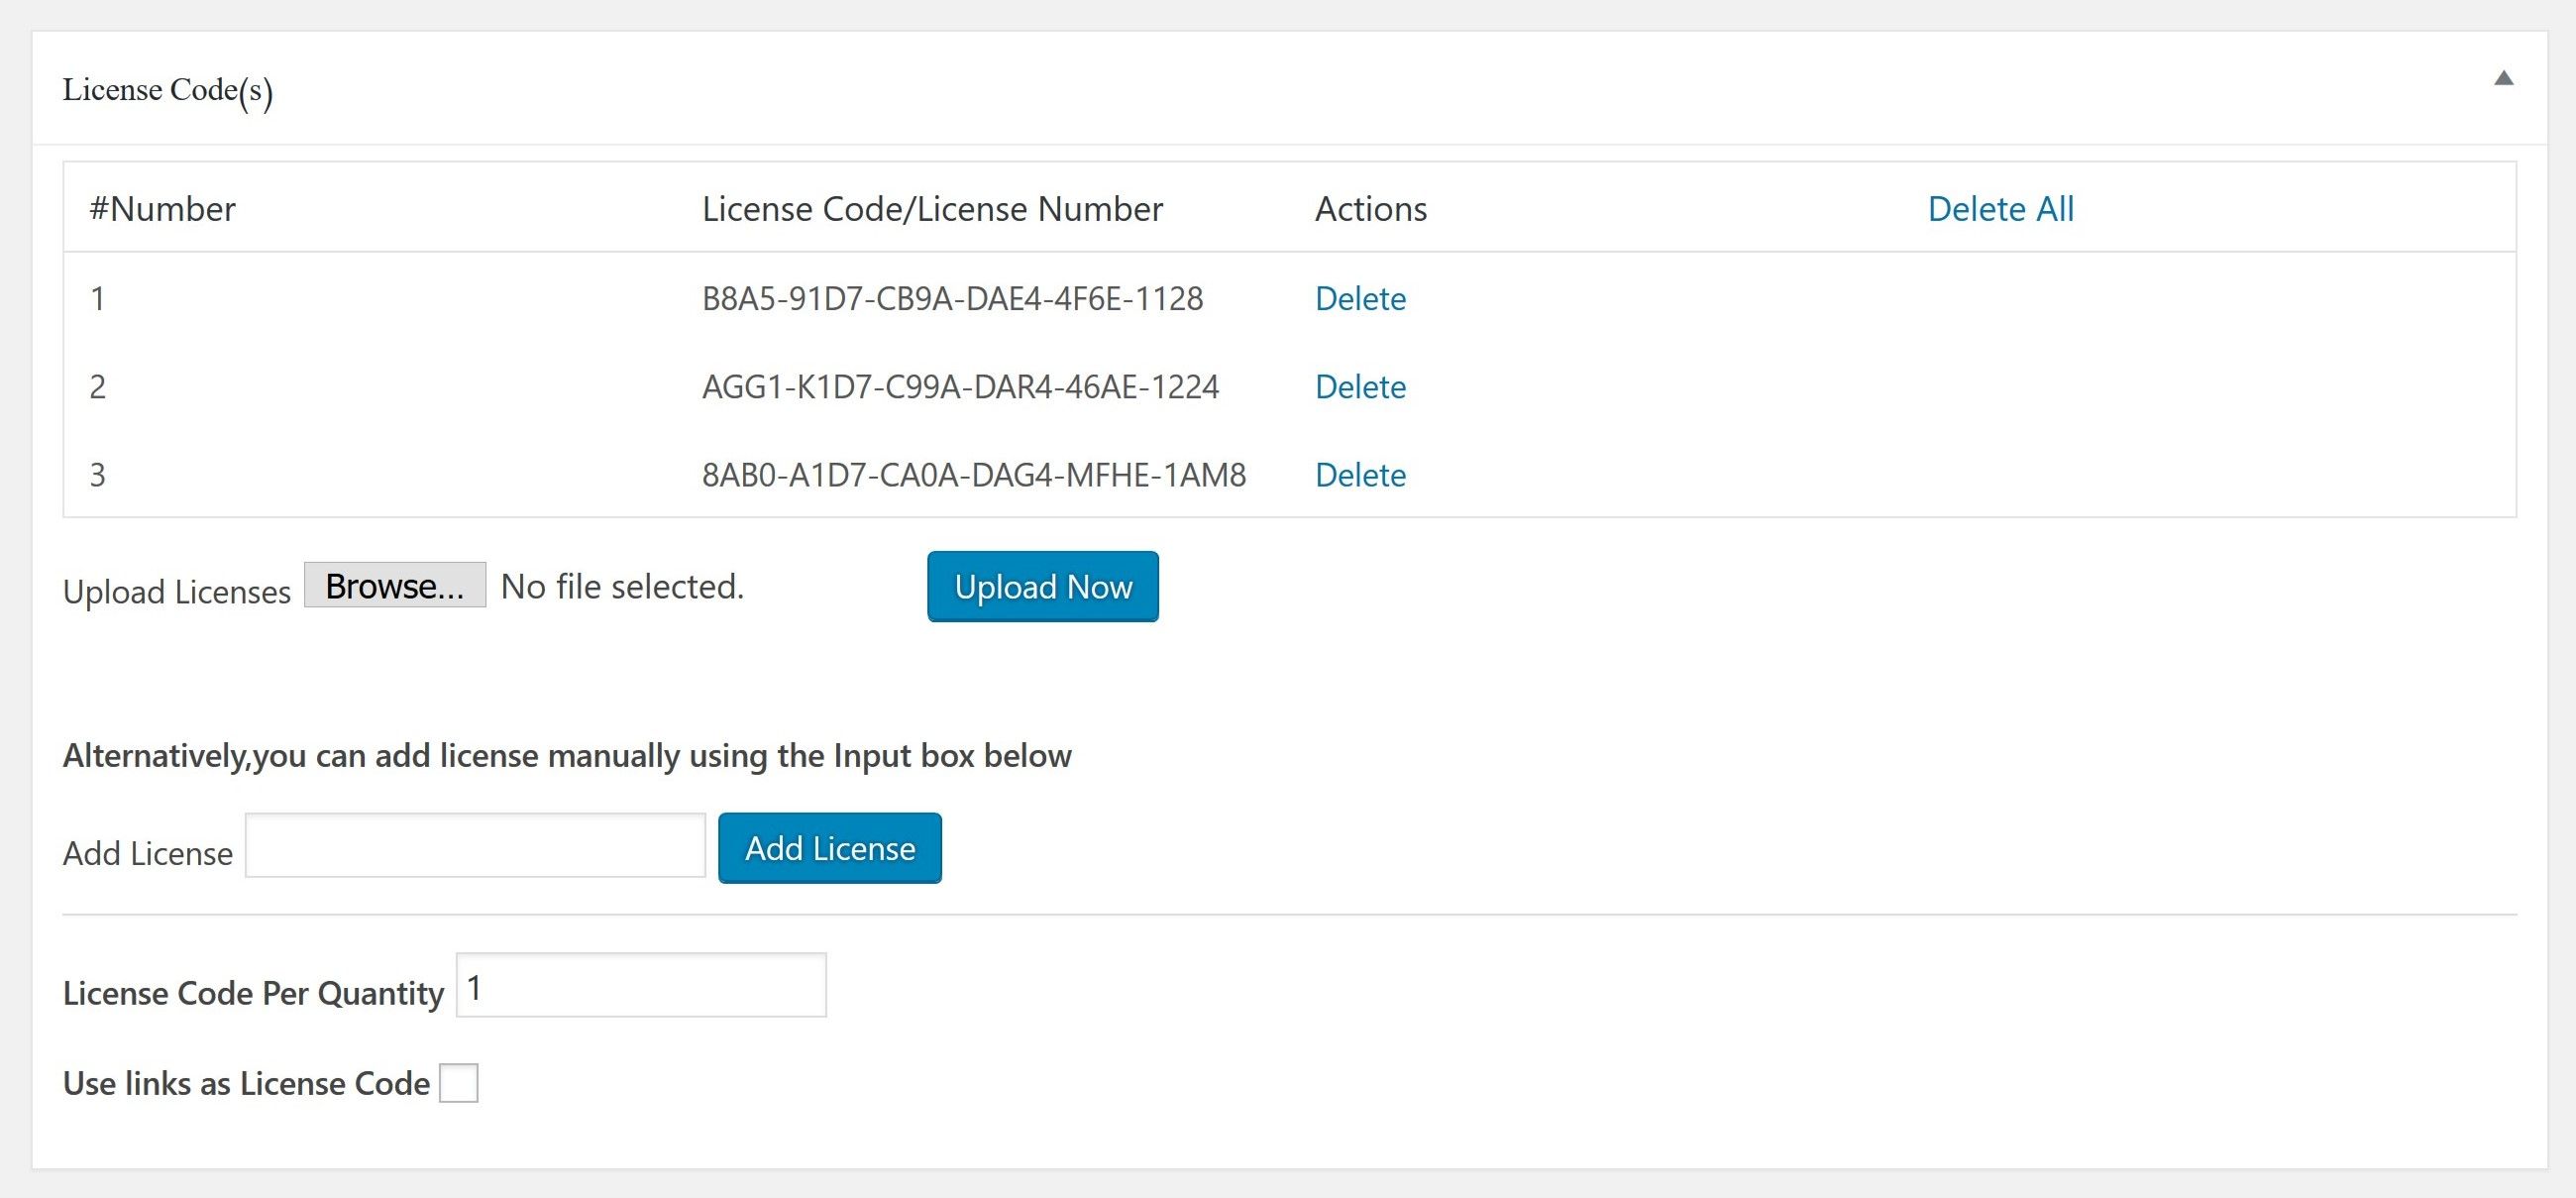The image size is (2576, 1198).
Task: Focus the Add License text input
Action: 475,846
